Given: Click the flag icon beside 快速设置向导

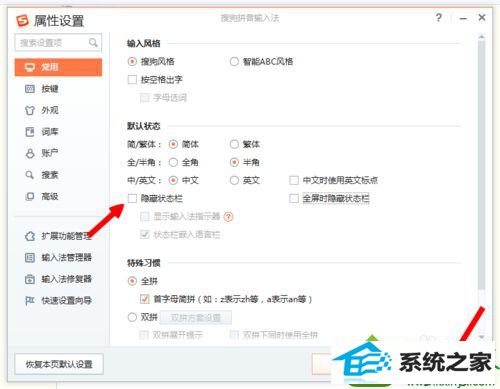Looking at the screenshot, I should coord(30,301).
